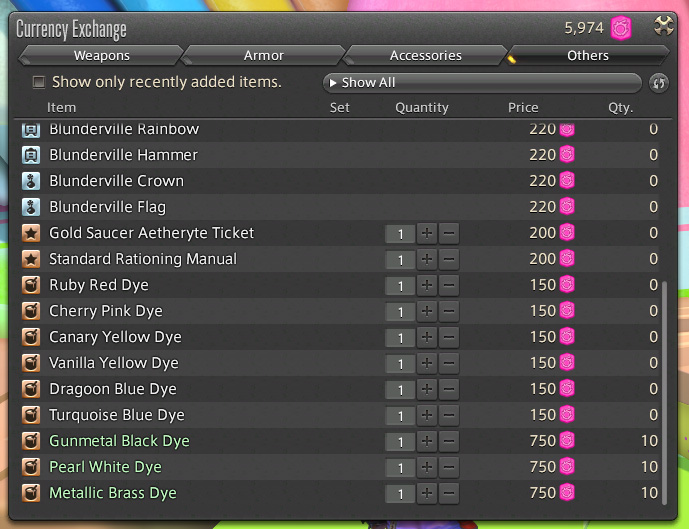Click the Gunmetal Black Dye pot icon
Viewport: 689px width, 529px height.
coord(31,441)
